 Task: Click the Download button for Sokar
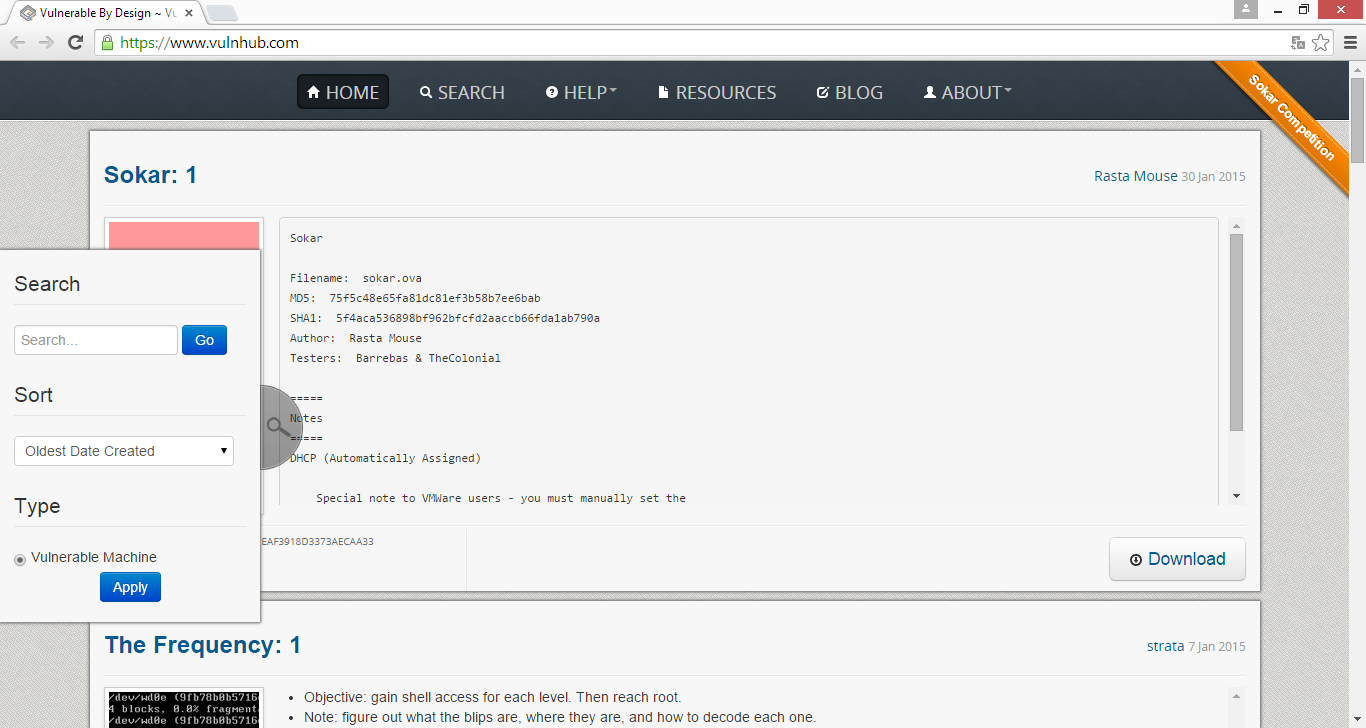point(1177,559)
